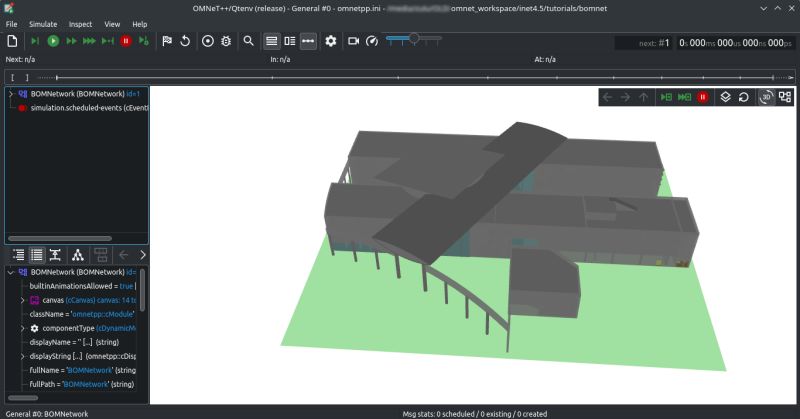
Task: Click the speedometer animation speed icon
Action: (x=372, y=41)
